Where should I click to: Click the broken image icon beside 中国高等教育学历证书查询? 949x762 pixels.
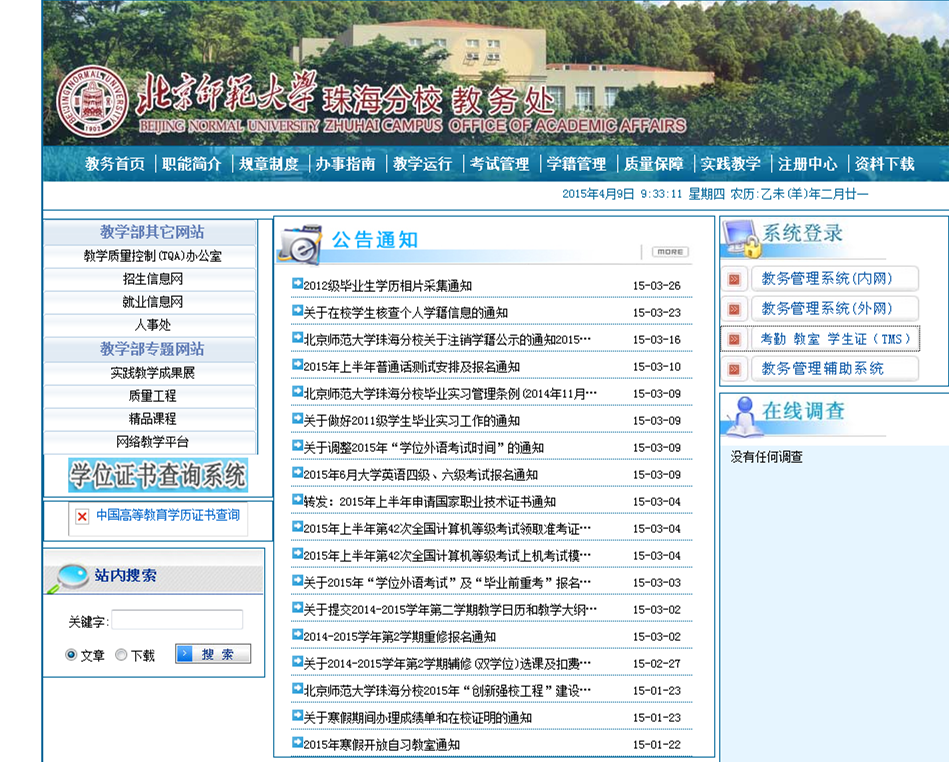(x=82, y=516)
